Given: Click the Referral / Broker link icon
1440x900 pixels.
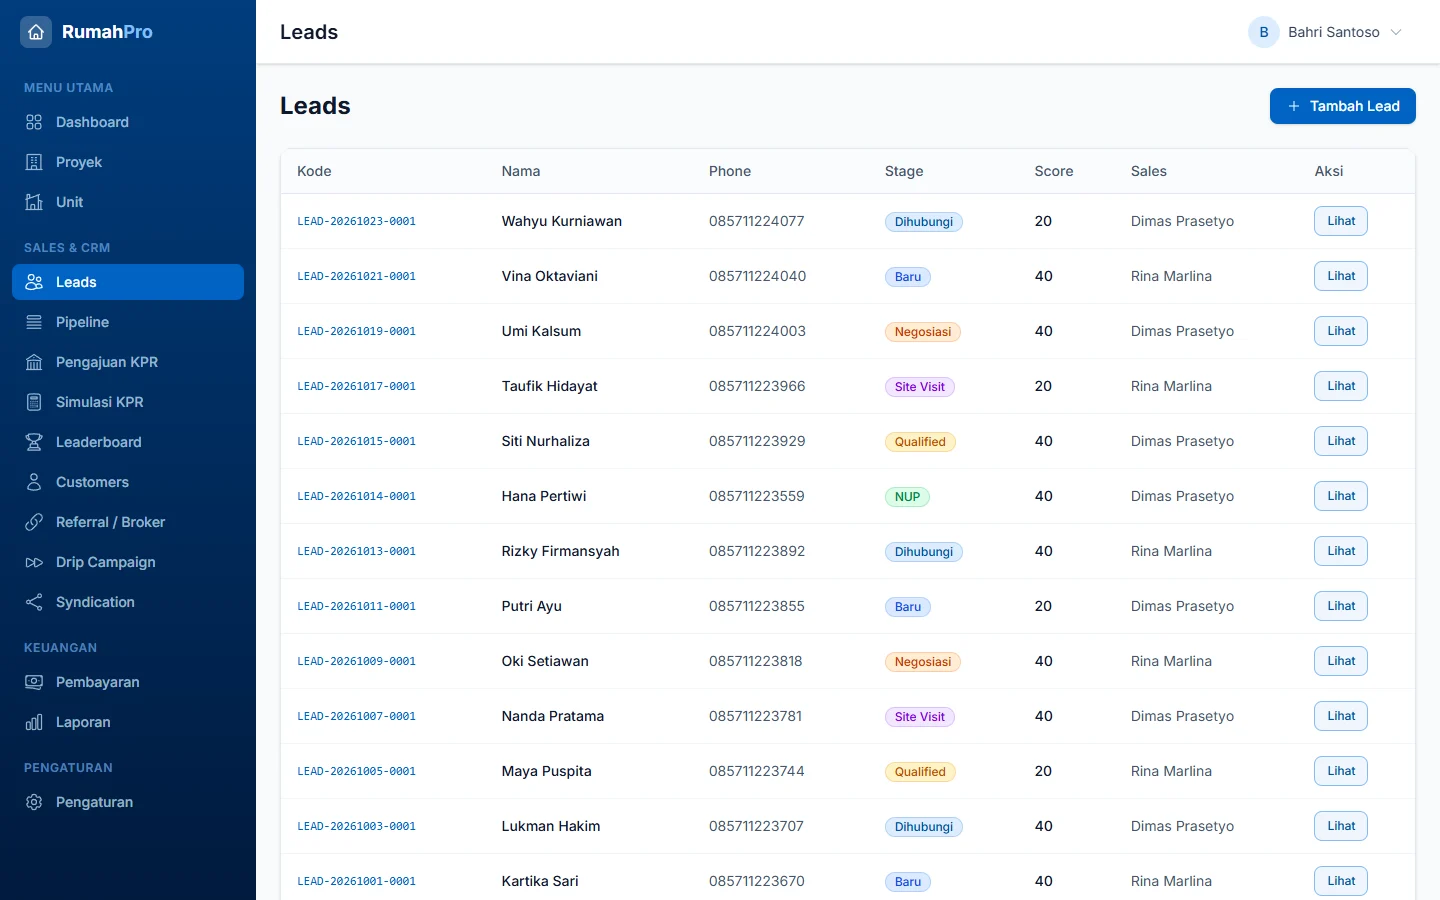Looking at the screenshot, I should 34,522.
